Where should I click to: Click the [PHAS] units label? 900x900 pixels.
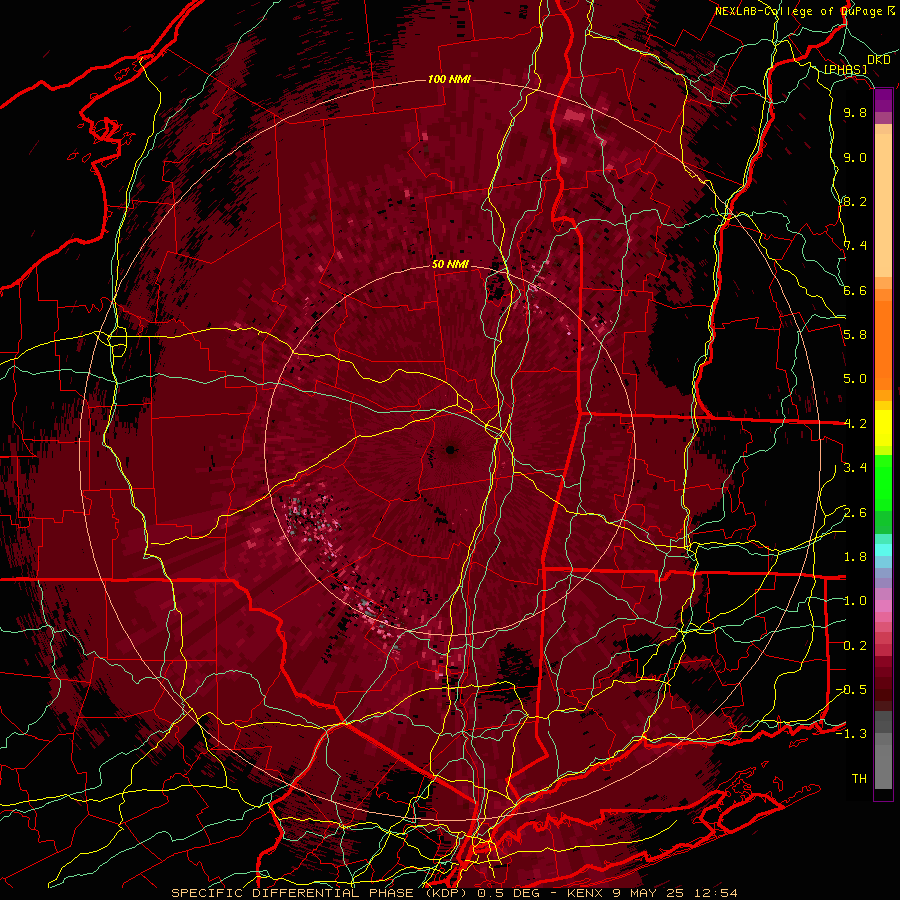845,70
